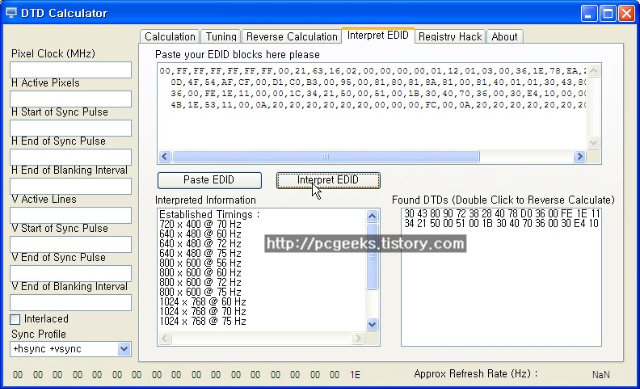Minimize the DTD Calculator window
640x389 pixels.
coord(589,13)
